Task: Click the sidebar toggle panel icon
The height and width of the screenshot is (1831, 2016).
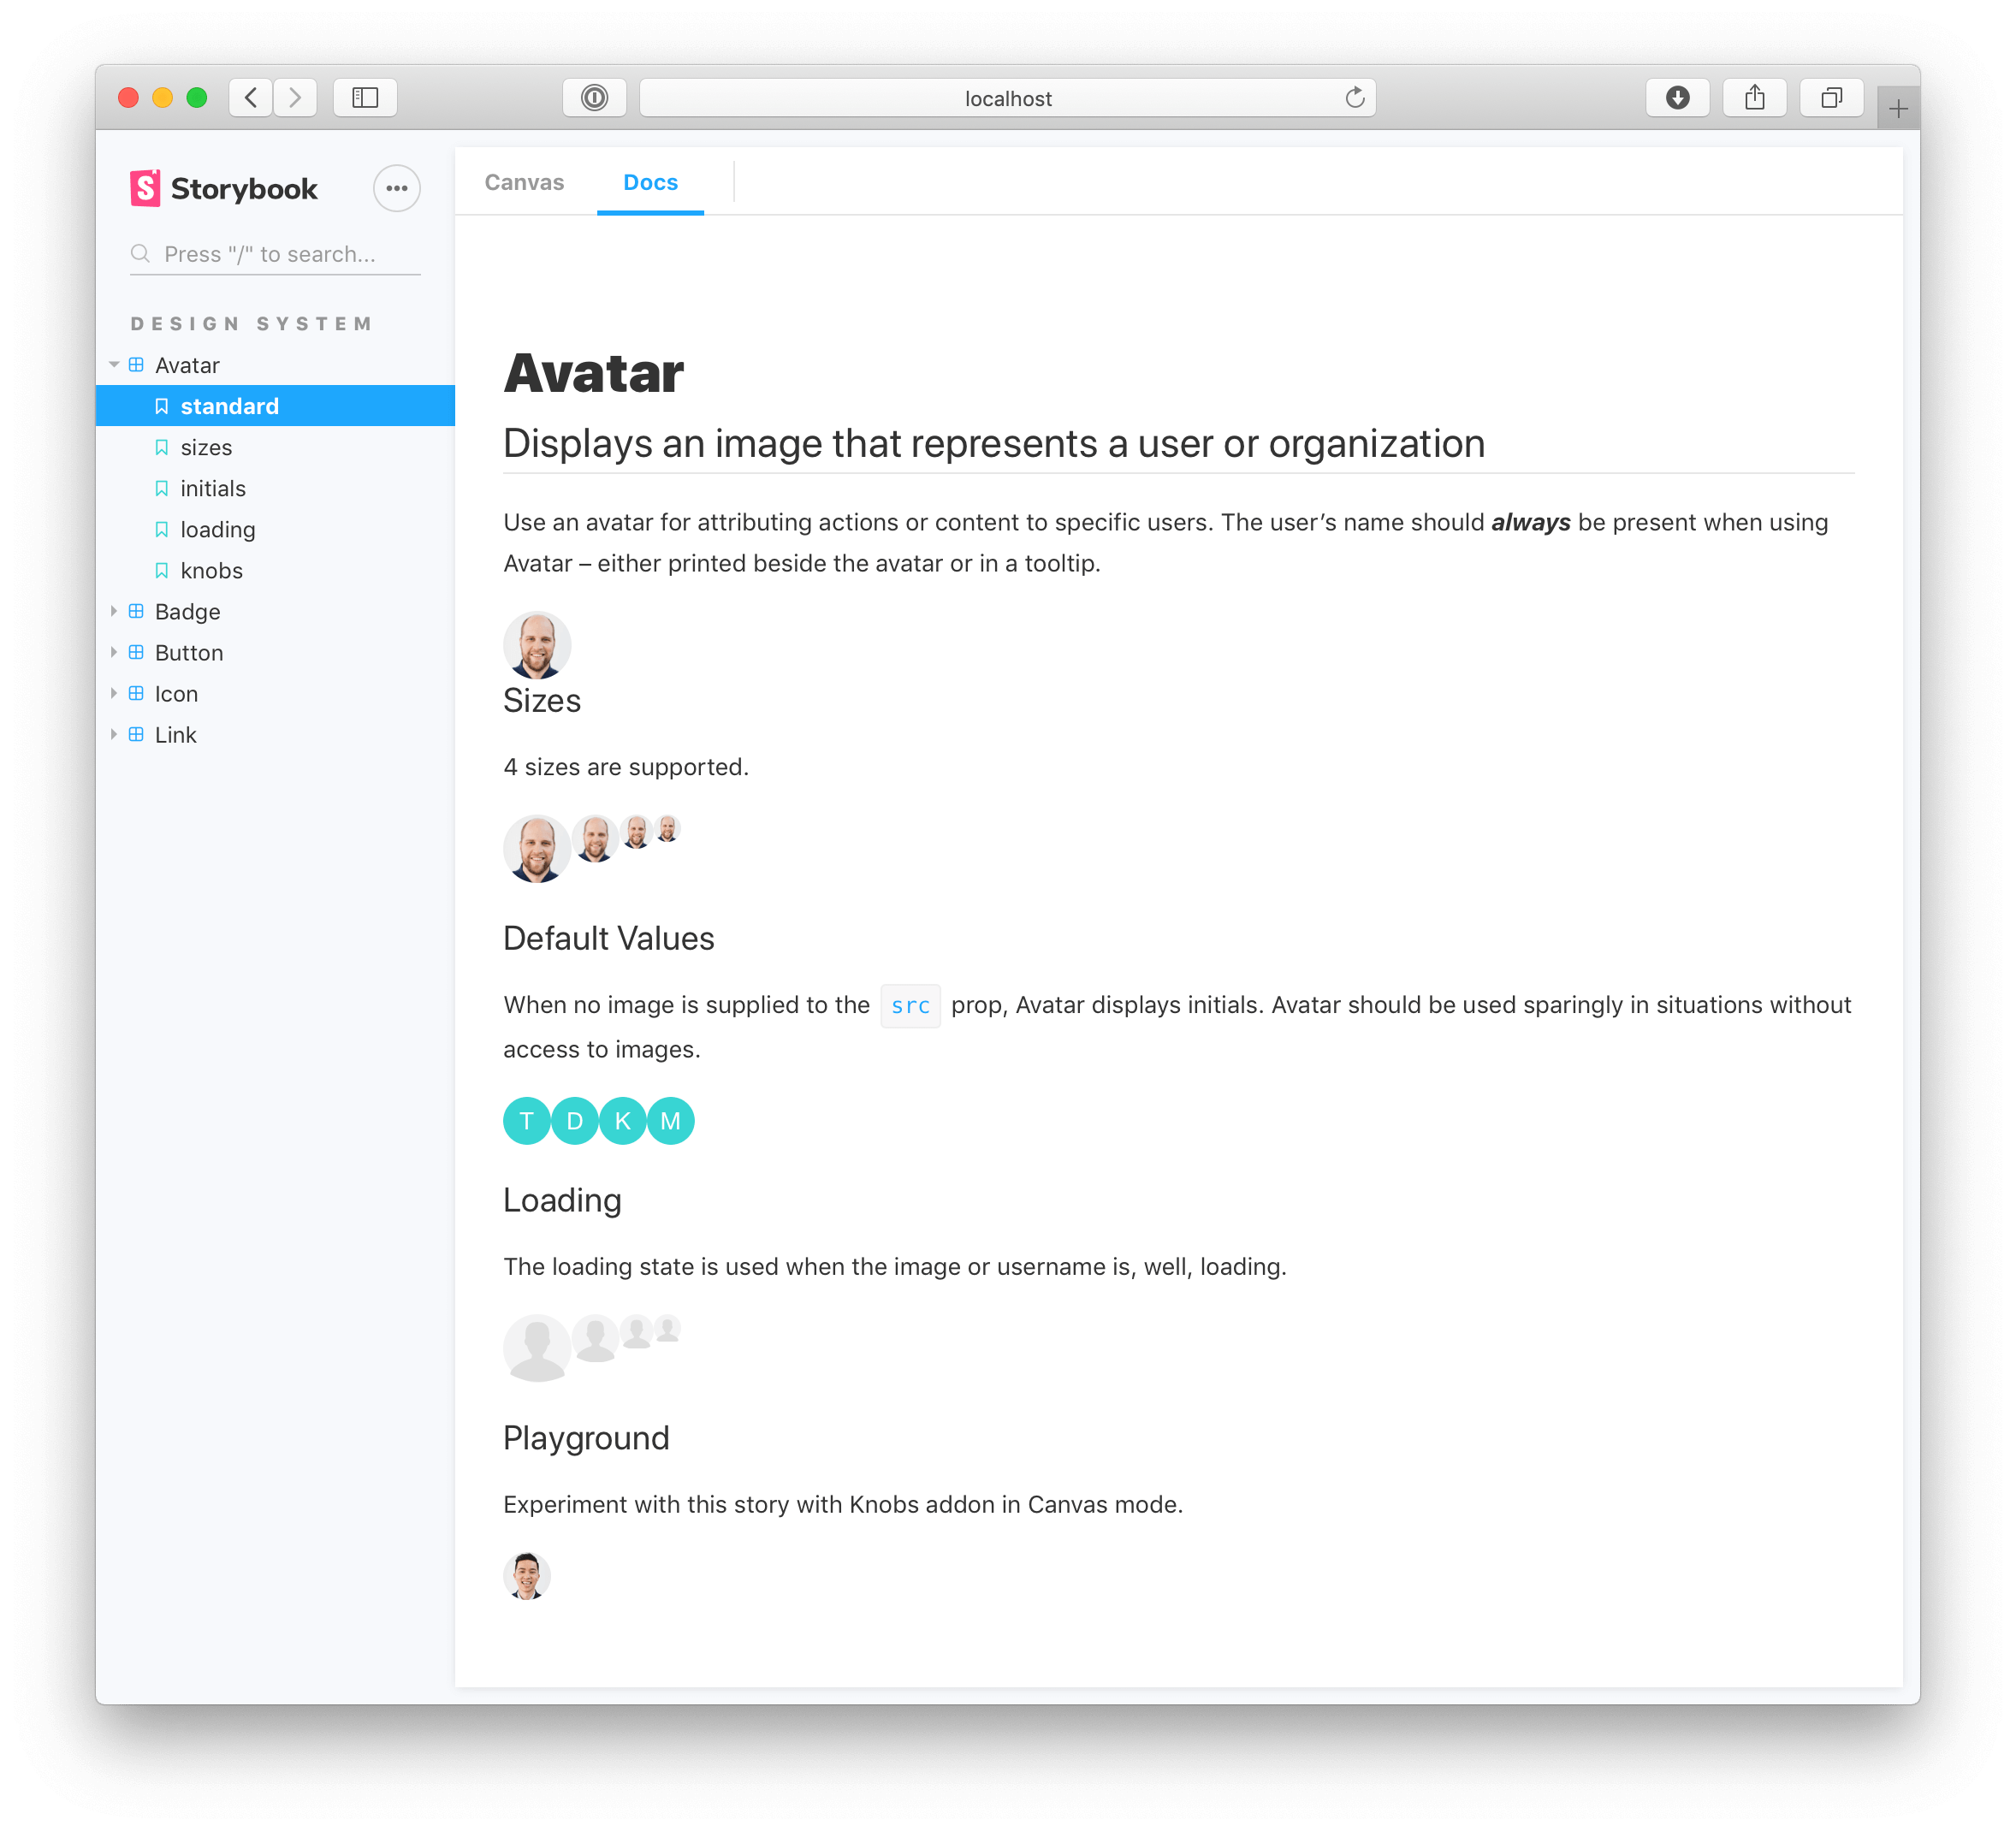Action: [367, 97]
